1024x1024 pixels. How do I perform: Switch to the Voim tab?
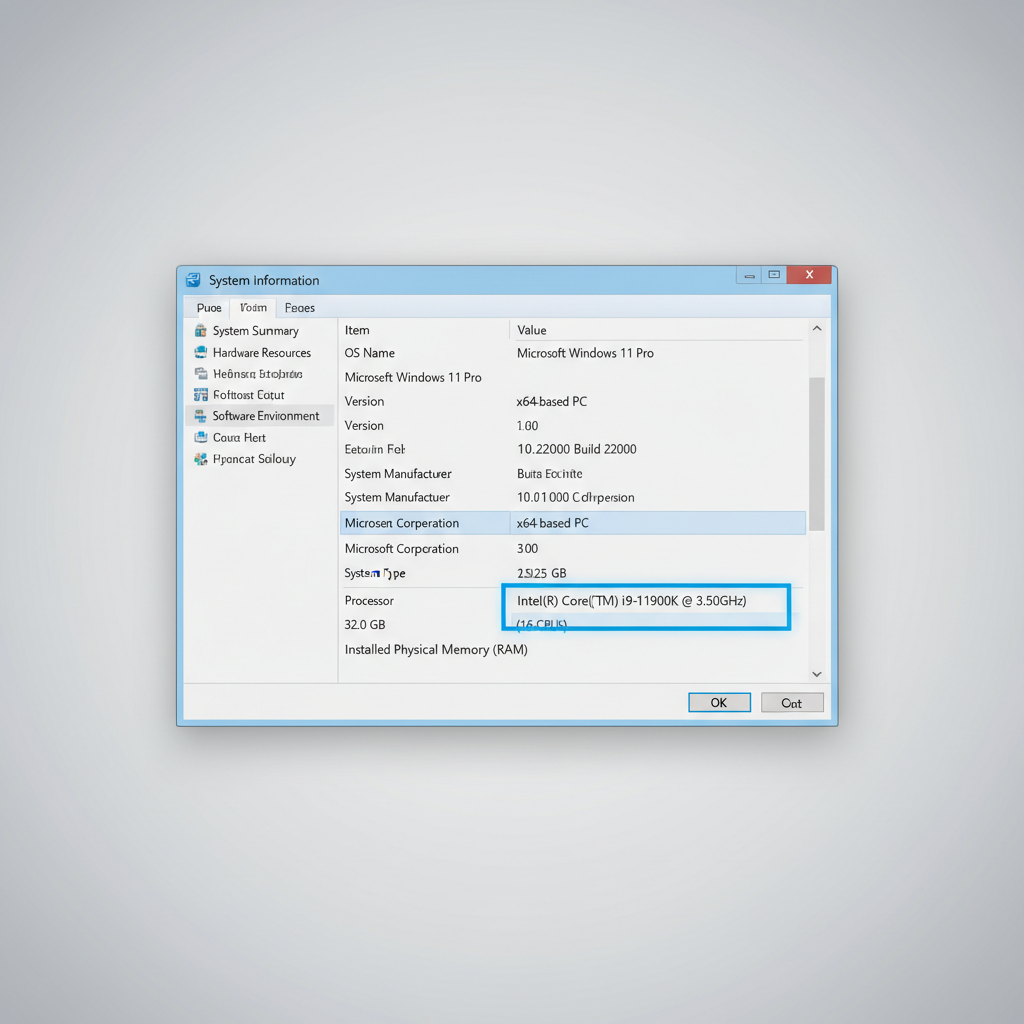click(252, 308)
